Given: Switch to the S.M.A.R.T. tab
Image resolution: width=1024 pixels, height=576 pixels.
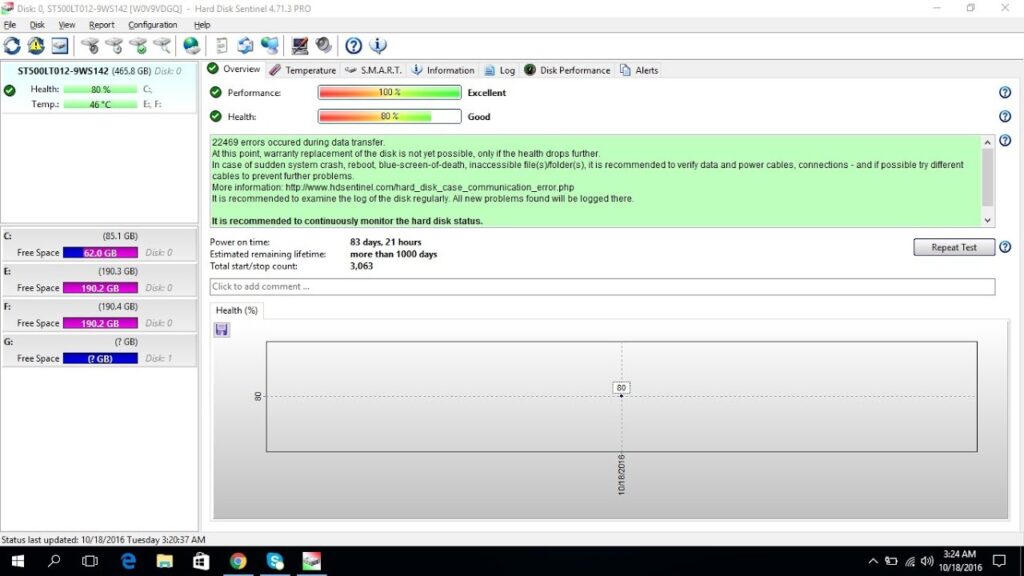Looking at the screenshot, I should tap(380, 70).
